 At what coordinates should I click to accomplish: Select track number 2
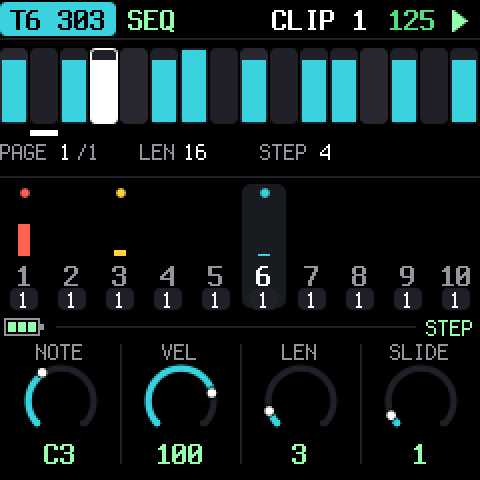[71, 276]
